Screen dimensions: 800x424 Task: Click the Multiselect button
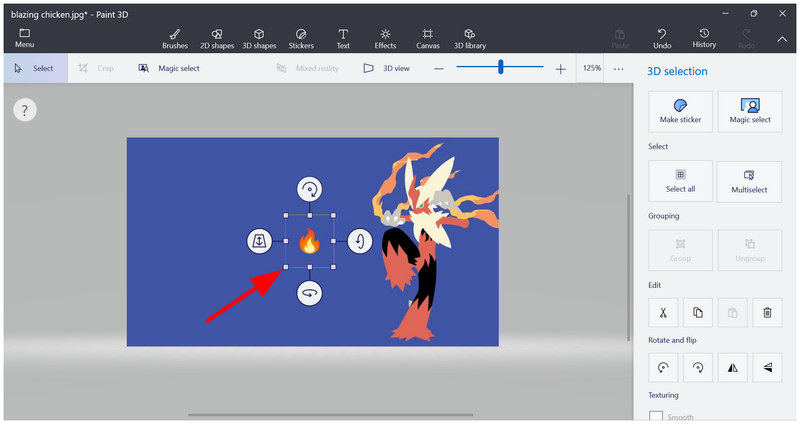[x=749, y=181]
